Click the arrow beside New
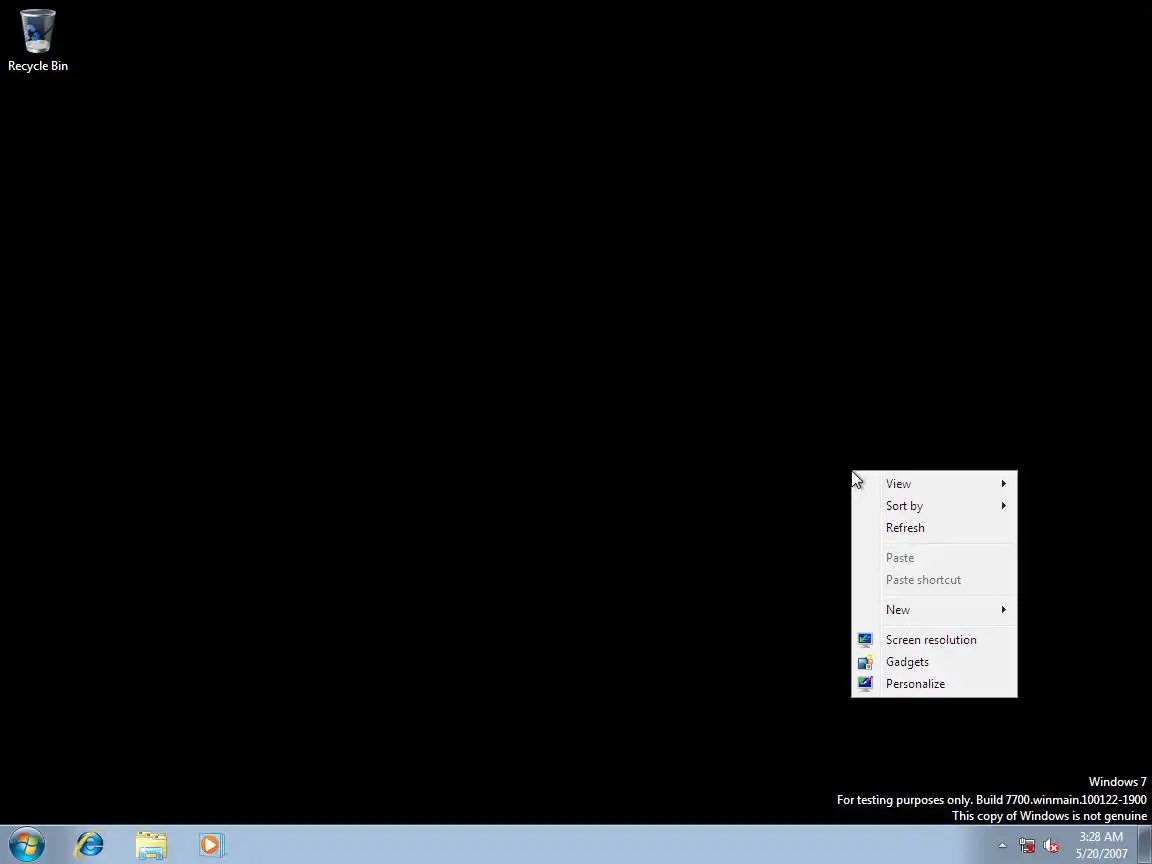 (1004, 610)
